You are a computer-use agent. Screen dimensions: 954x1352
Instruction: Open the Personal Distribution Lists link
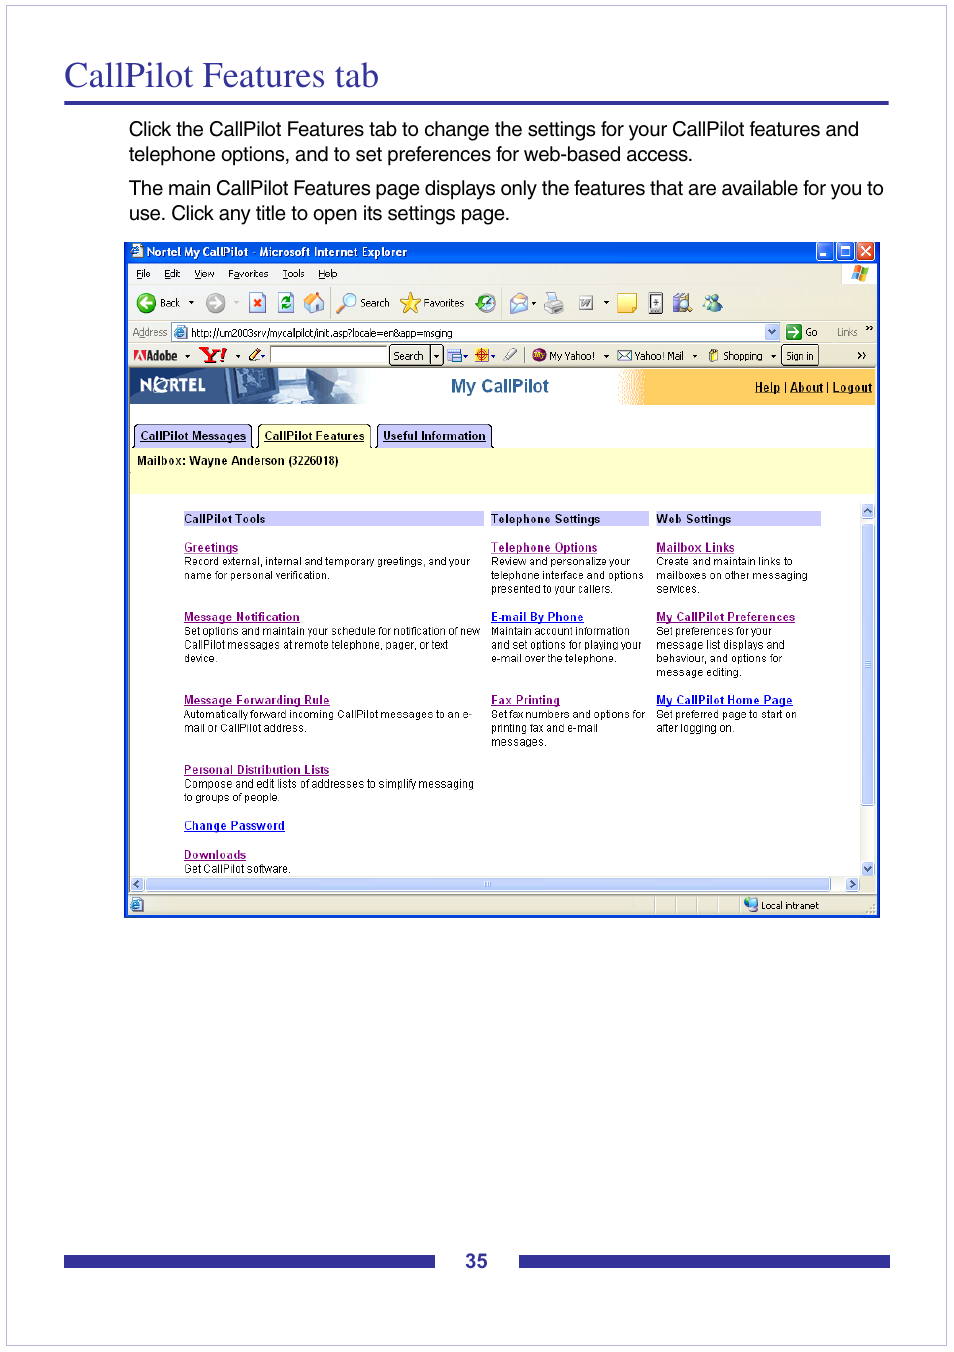[257, 770]
